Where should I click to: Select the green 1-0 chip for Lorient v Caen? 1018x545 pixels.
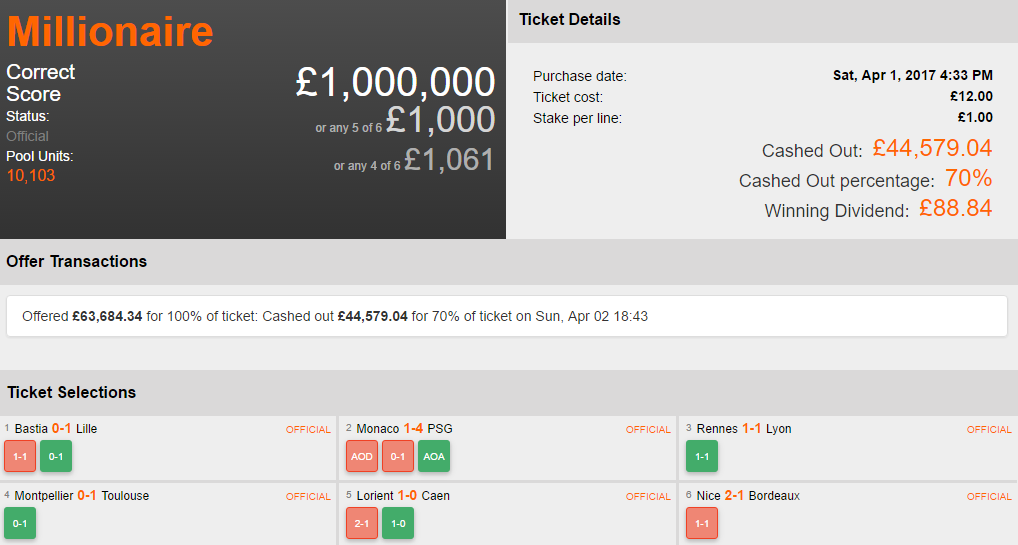tap(398, 523)
